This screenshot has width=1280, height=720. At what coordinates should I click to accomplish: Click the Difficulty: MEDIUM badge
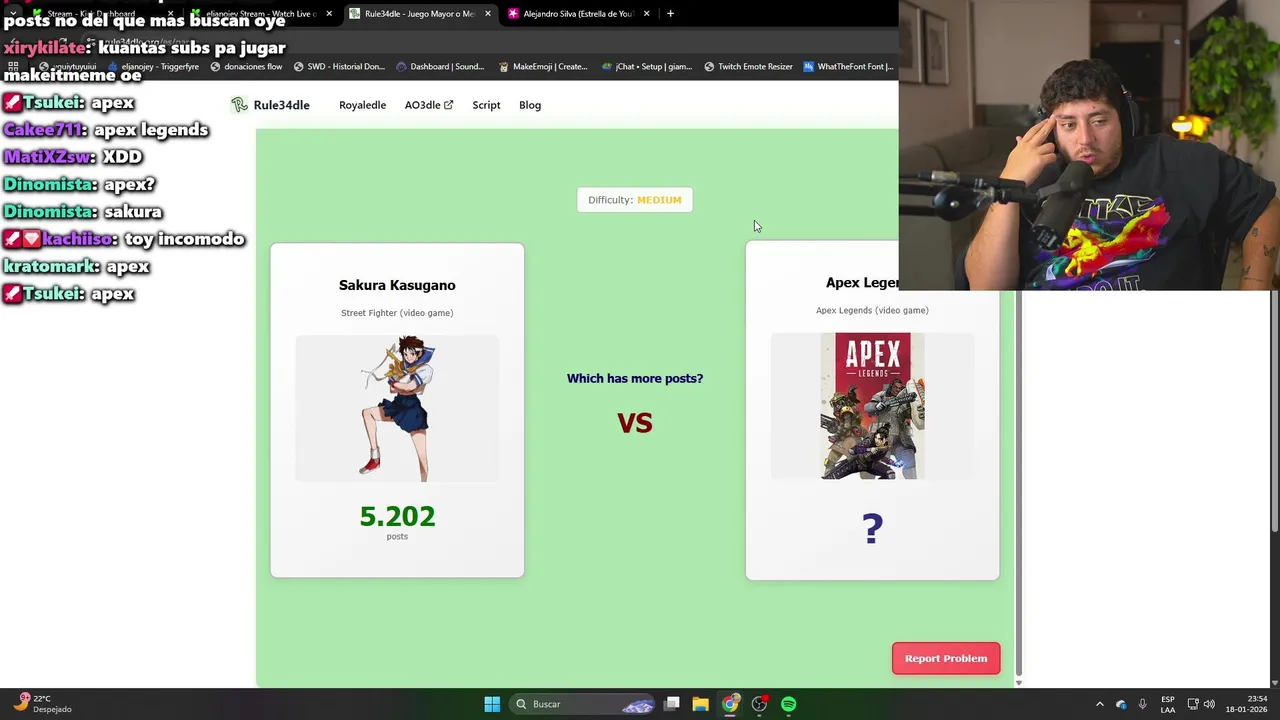635,200
